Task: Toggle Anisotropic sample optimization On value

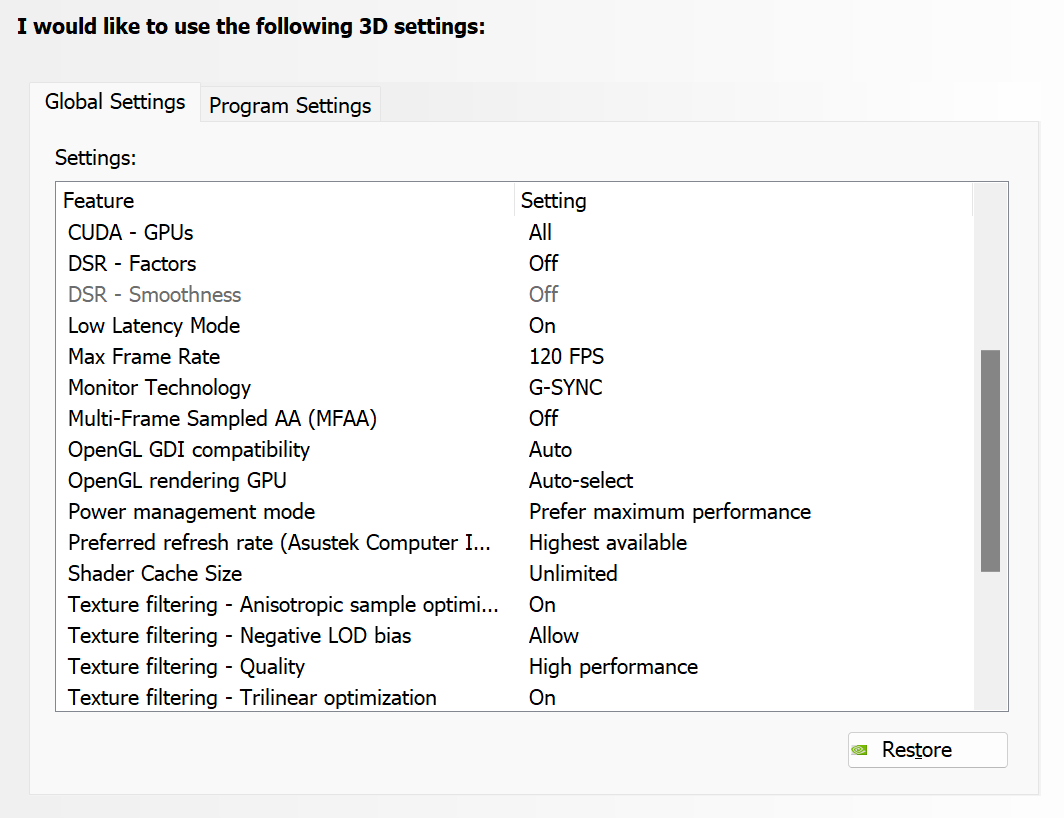Action: point(542,605)
